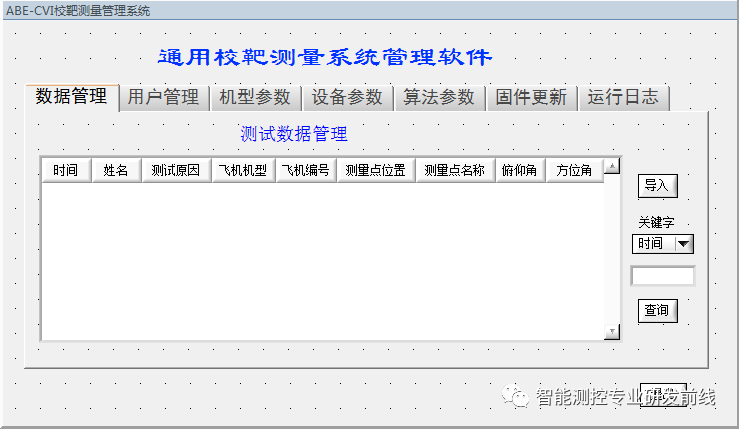Open the 用户管理 tab
Viewport: 739px width, 429px height.
pyautogui.click(x=163, y=98)
